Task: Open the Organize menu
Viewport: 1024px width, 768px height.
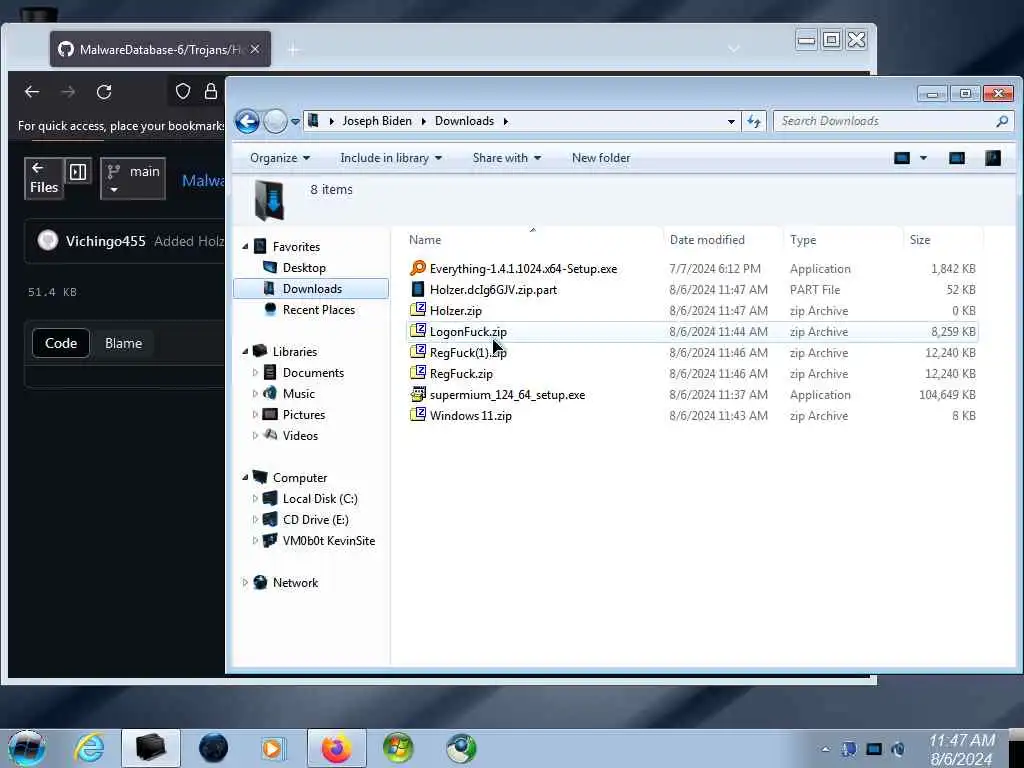Action: (x=280, y=158)
